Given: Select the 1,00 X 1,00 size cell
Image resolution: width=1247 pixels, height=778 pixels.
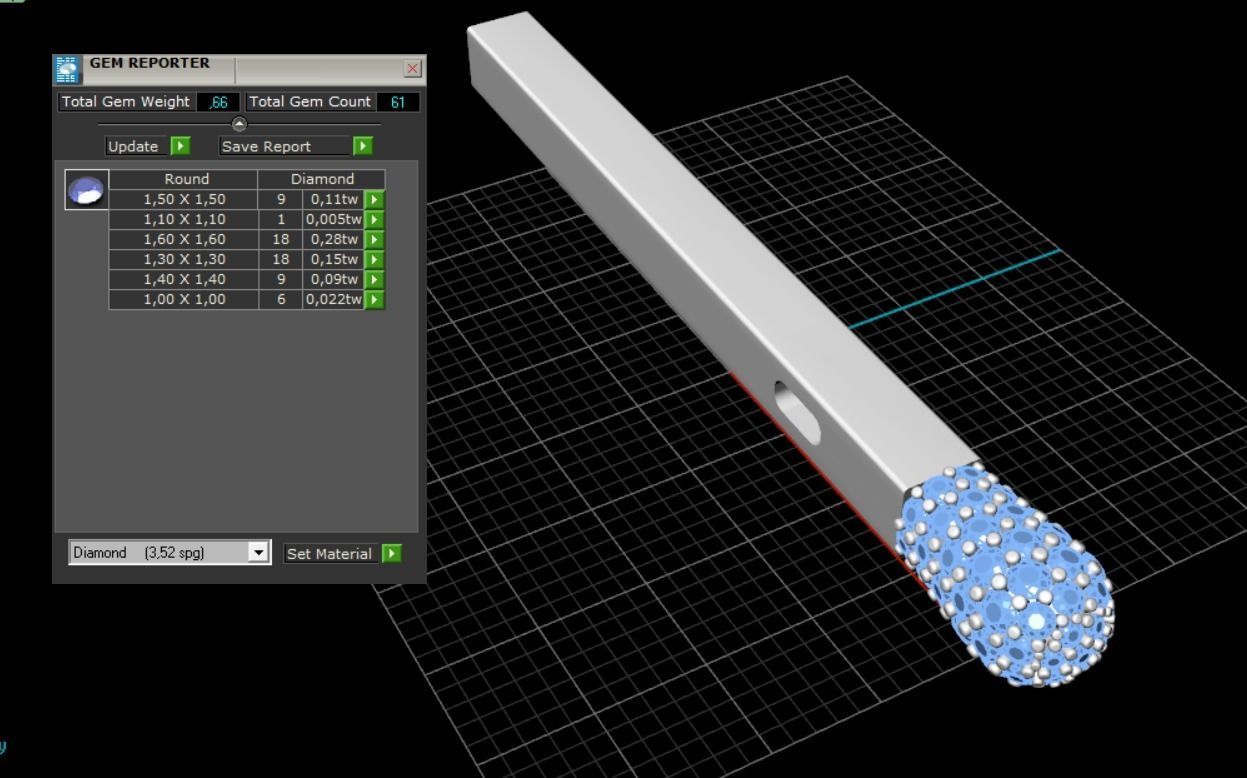Looking at the screenshot, I should tap(184, 299).
